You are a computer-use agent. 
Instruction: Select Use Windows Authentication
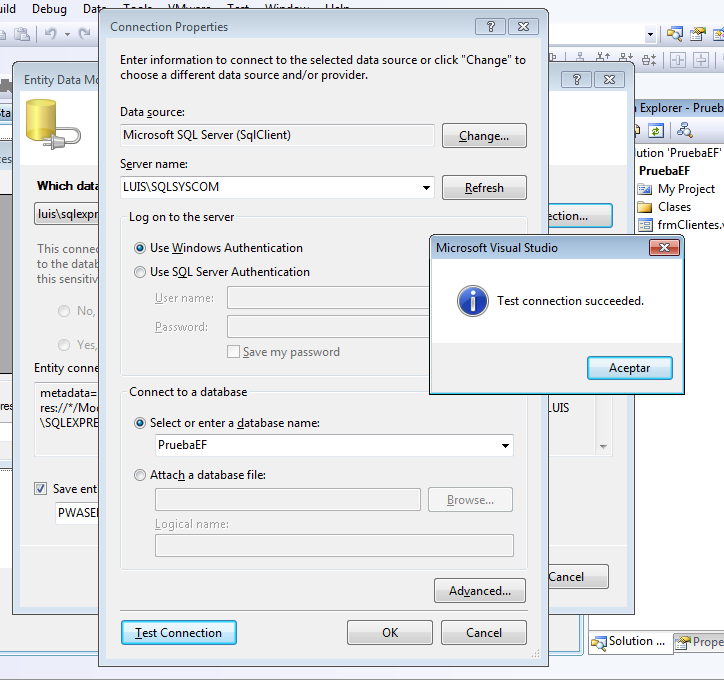(x=140, y=248)
